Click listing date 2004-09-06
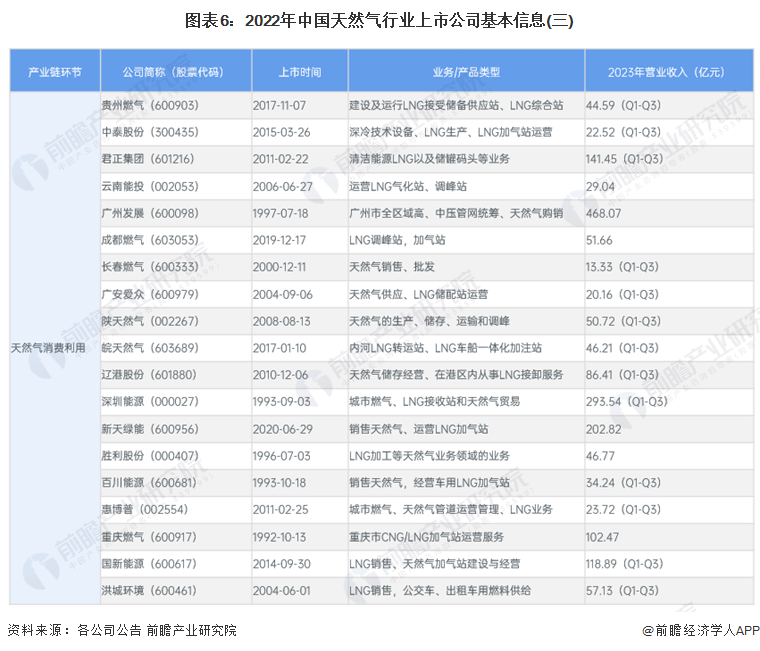760x651 pixels. (x=283, y=294)
